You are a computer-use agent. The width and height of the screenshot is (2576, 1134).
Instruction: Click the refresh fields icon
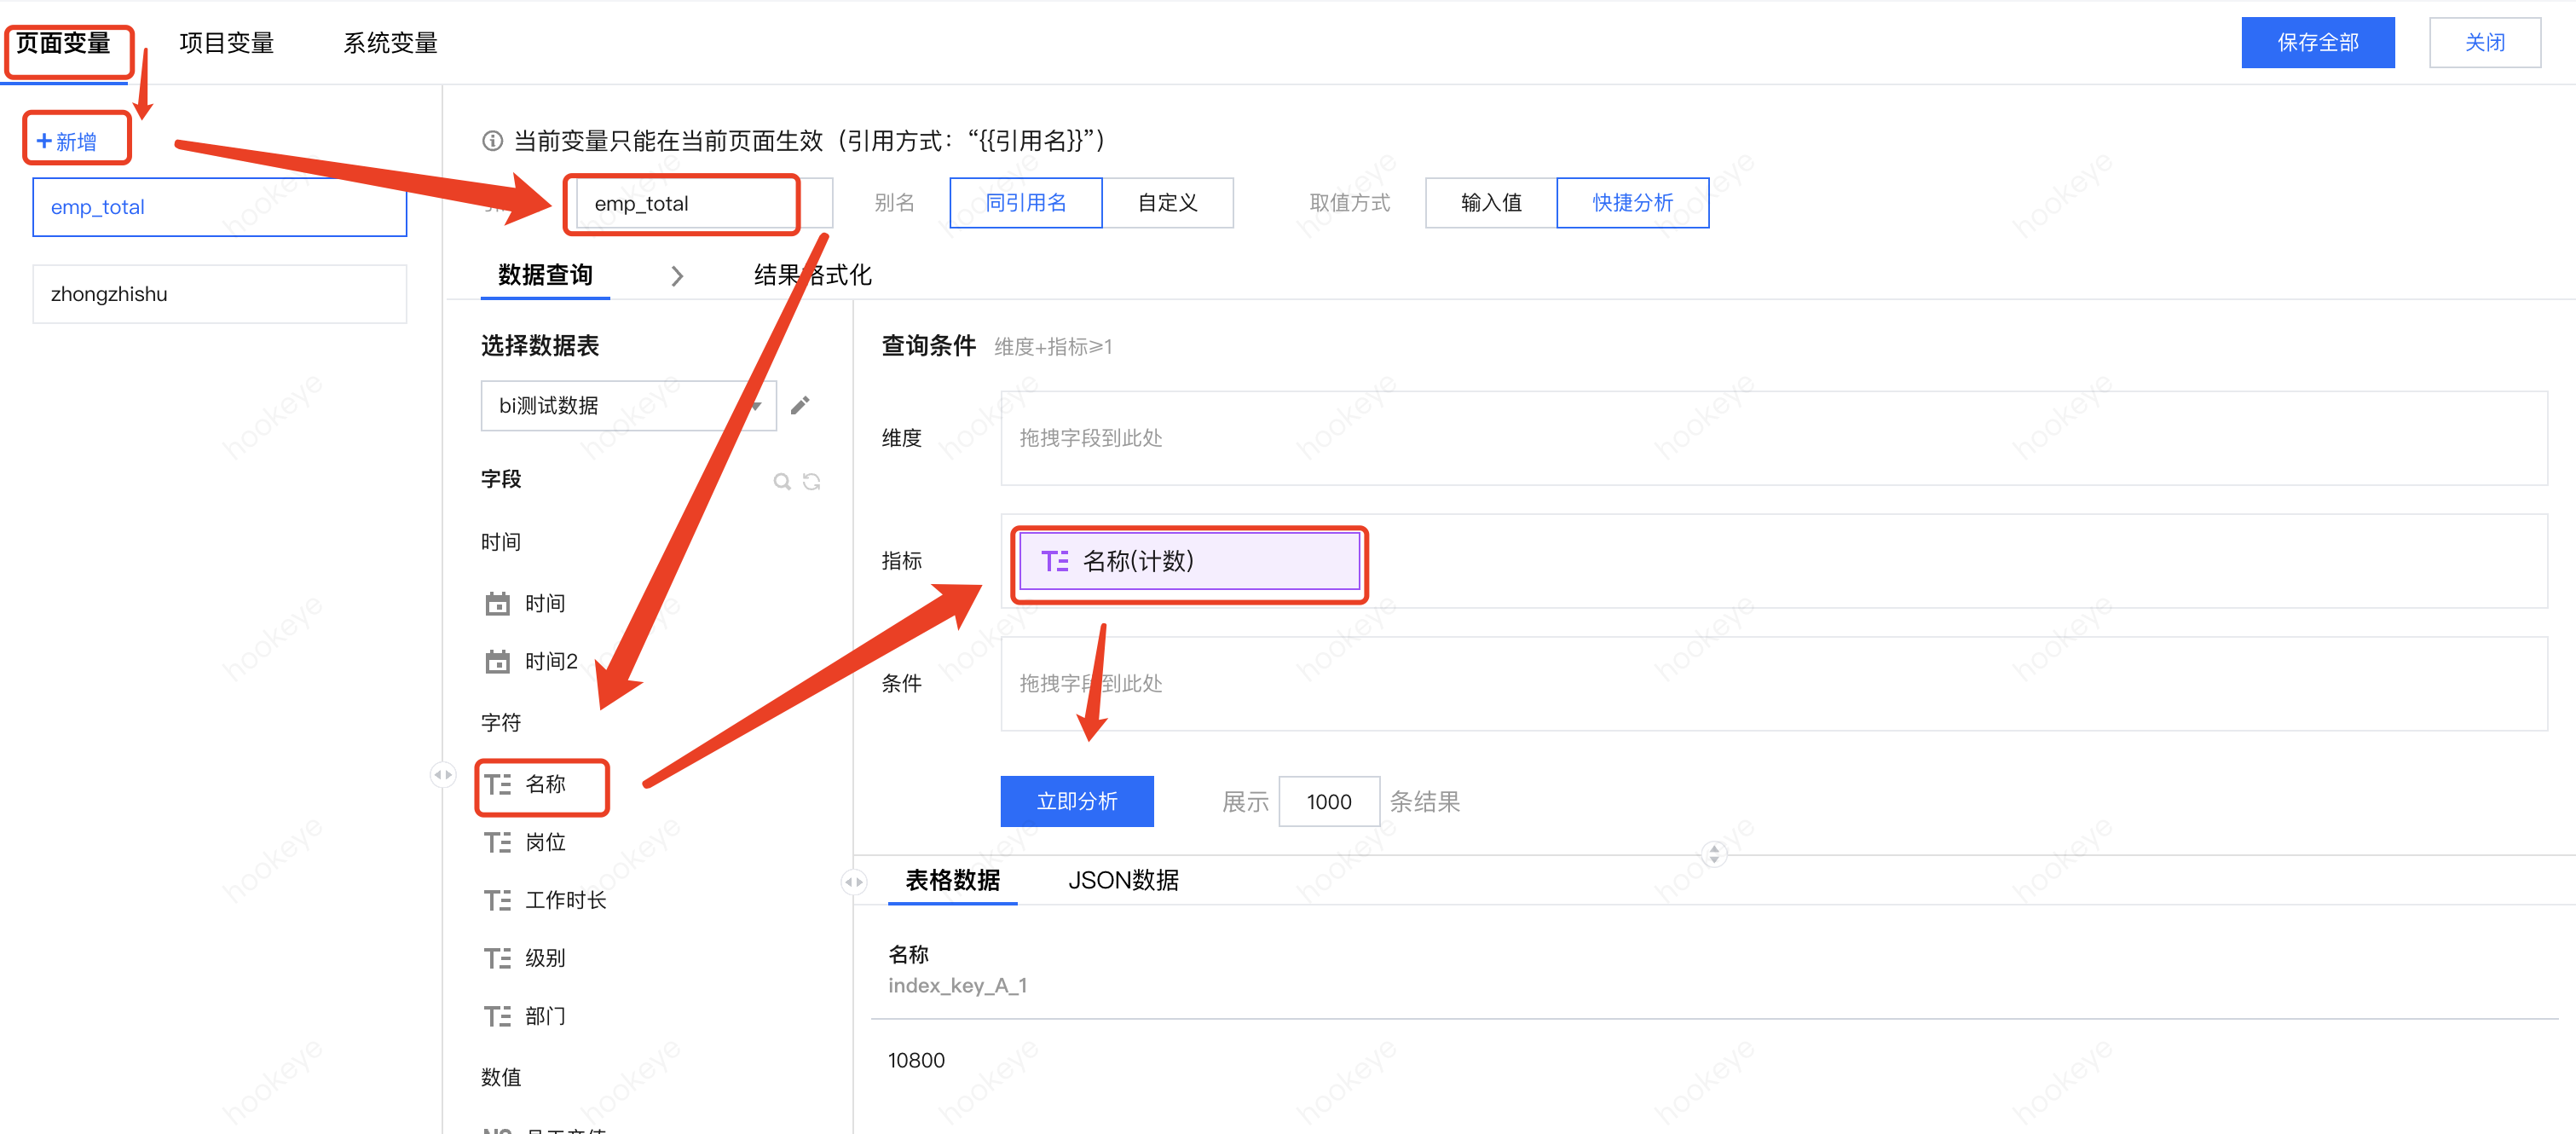812,482
